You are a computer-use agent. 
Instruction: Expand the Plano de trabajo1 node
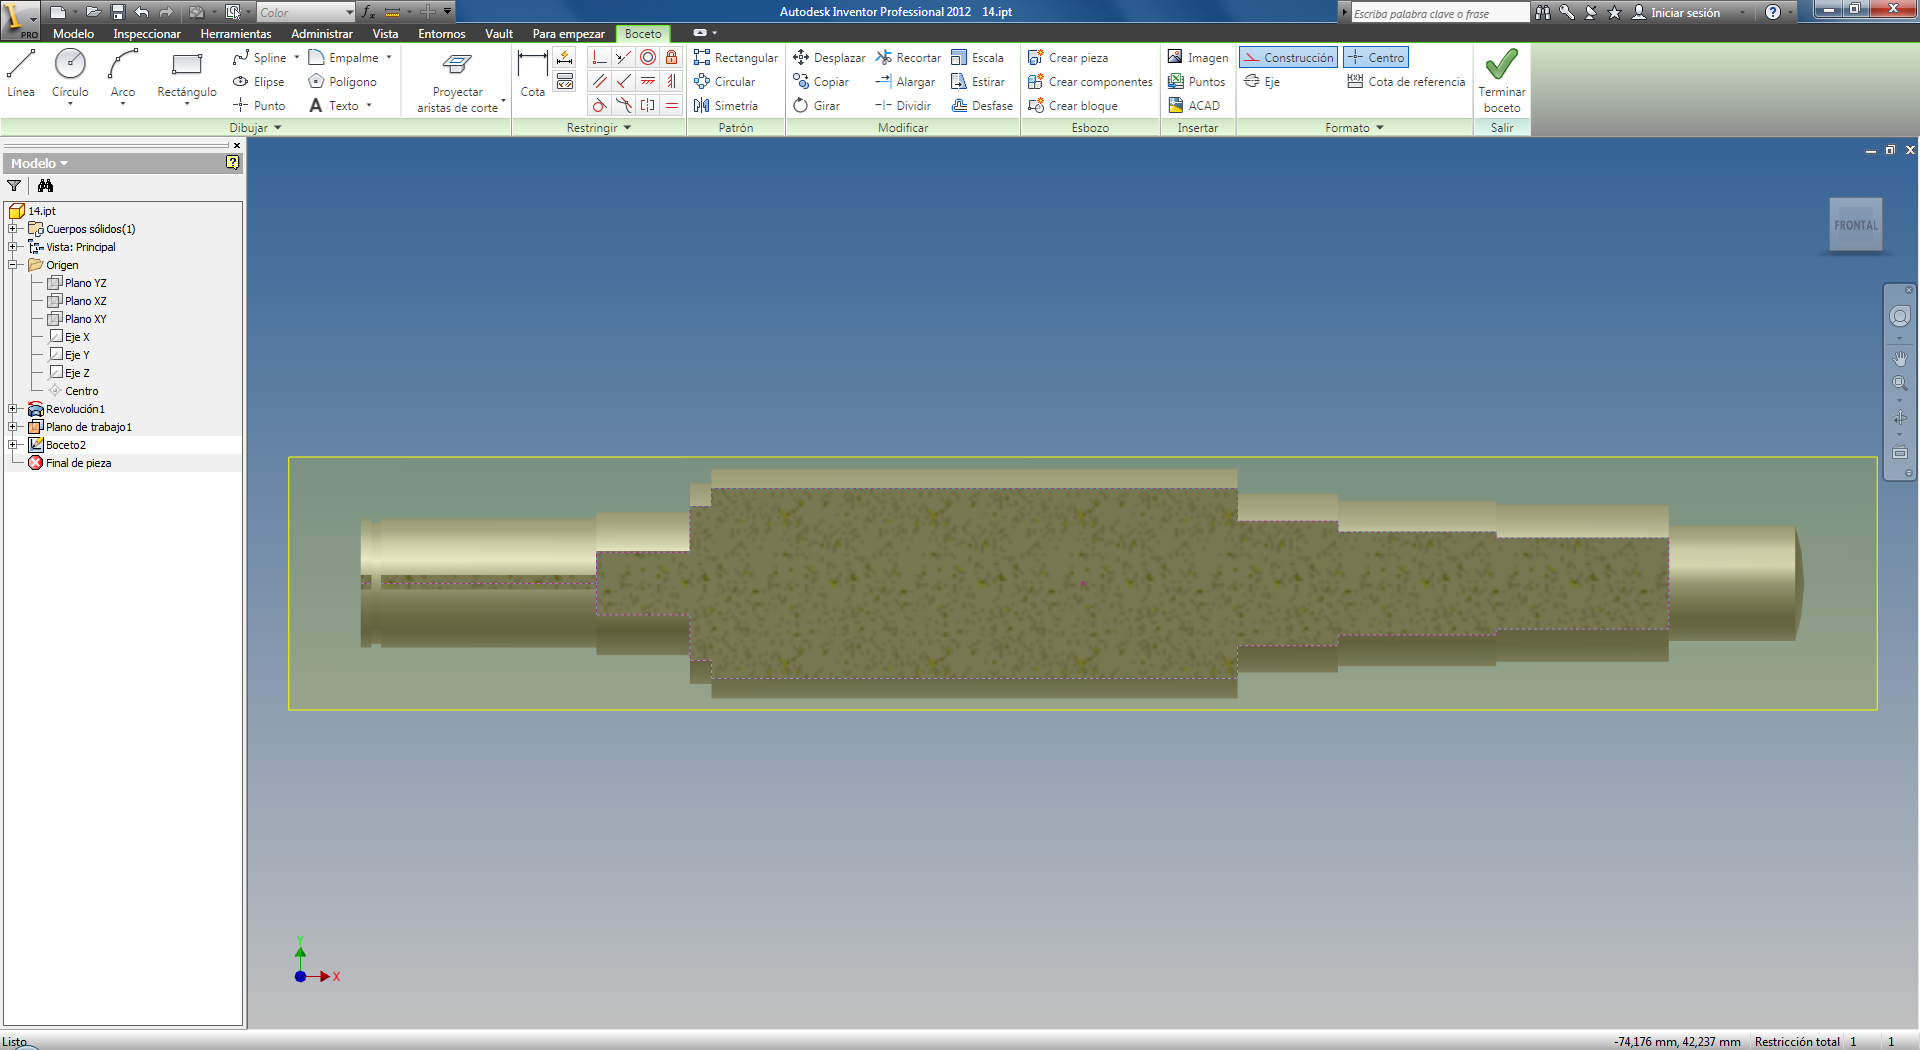13,427
